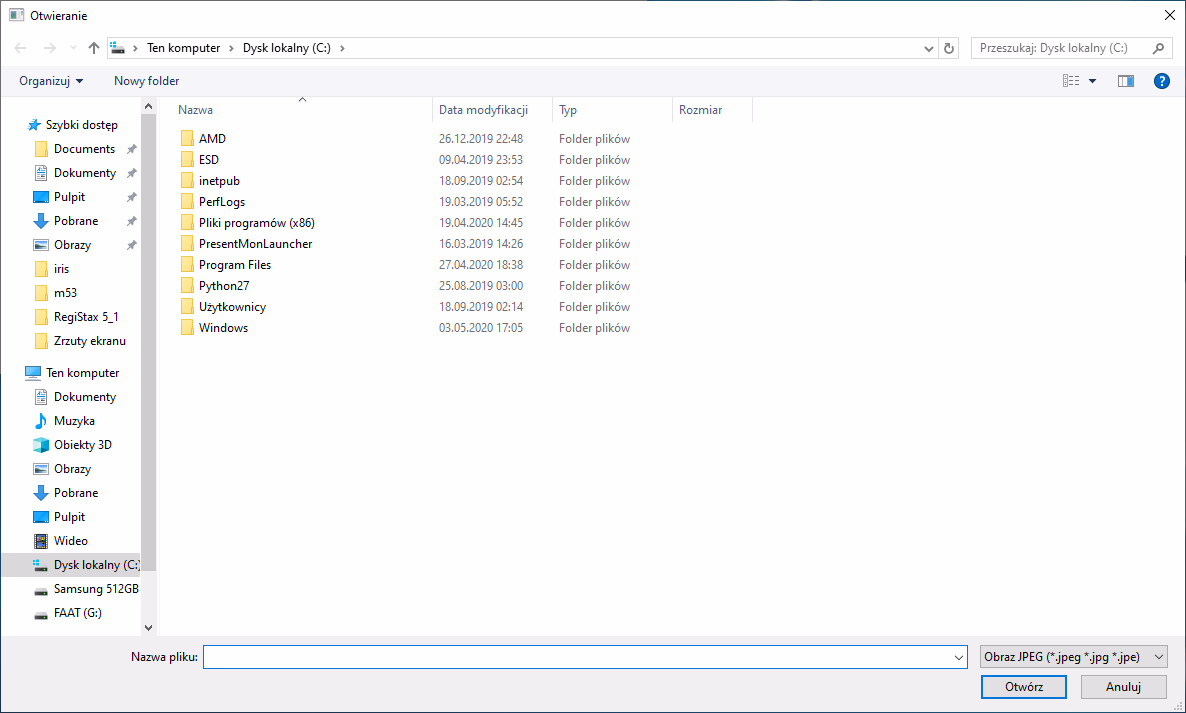1186x713 pixels.
Task: Select Wideo folder in the sidebar
Action: click(70, 541)
